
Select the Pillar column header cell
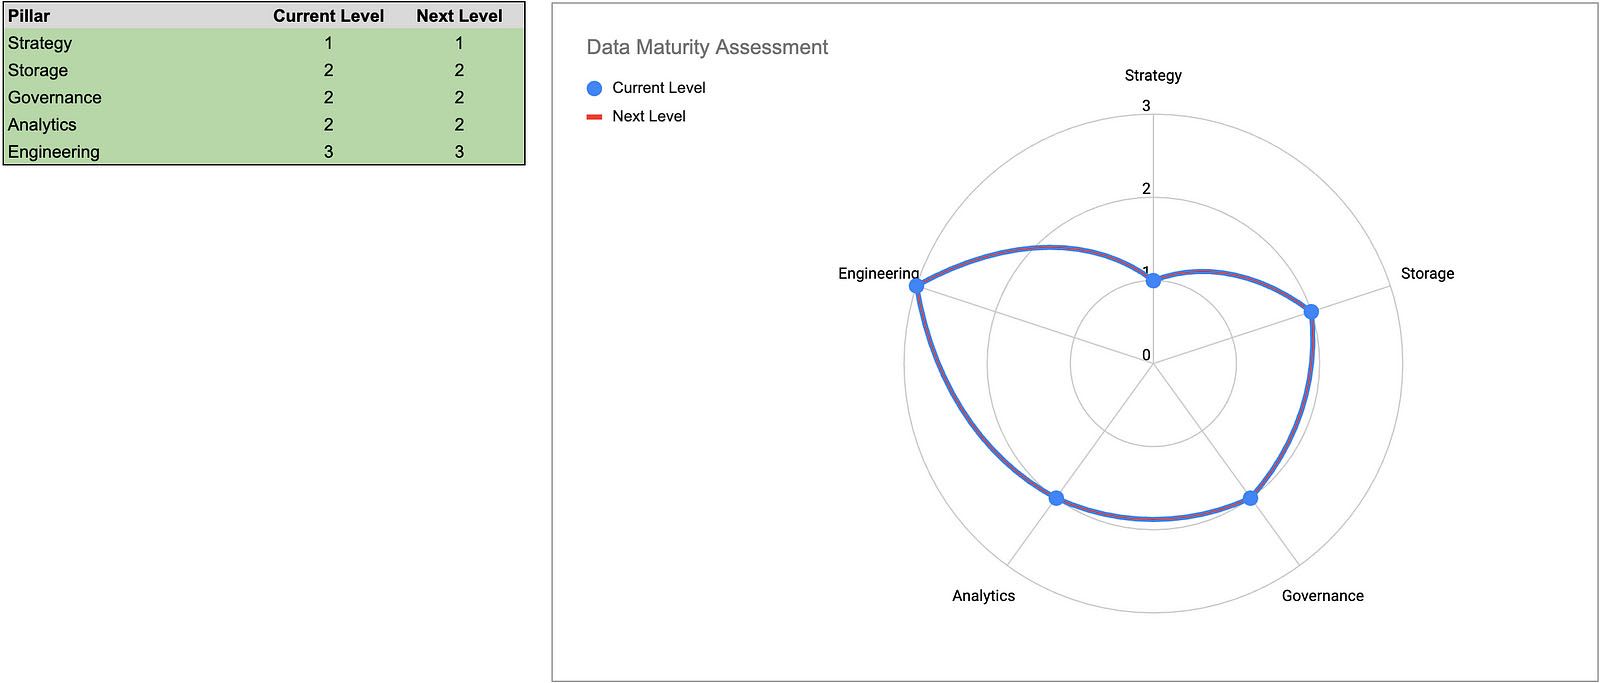(29, 16)
